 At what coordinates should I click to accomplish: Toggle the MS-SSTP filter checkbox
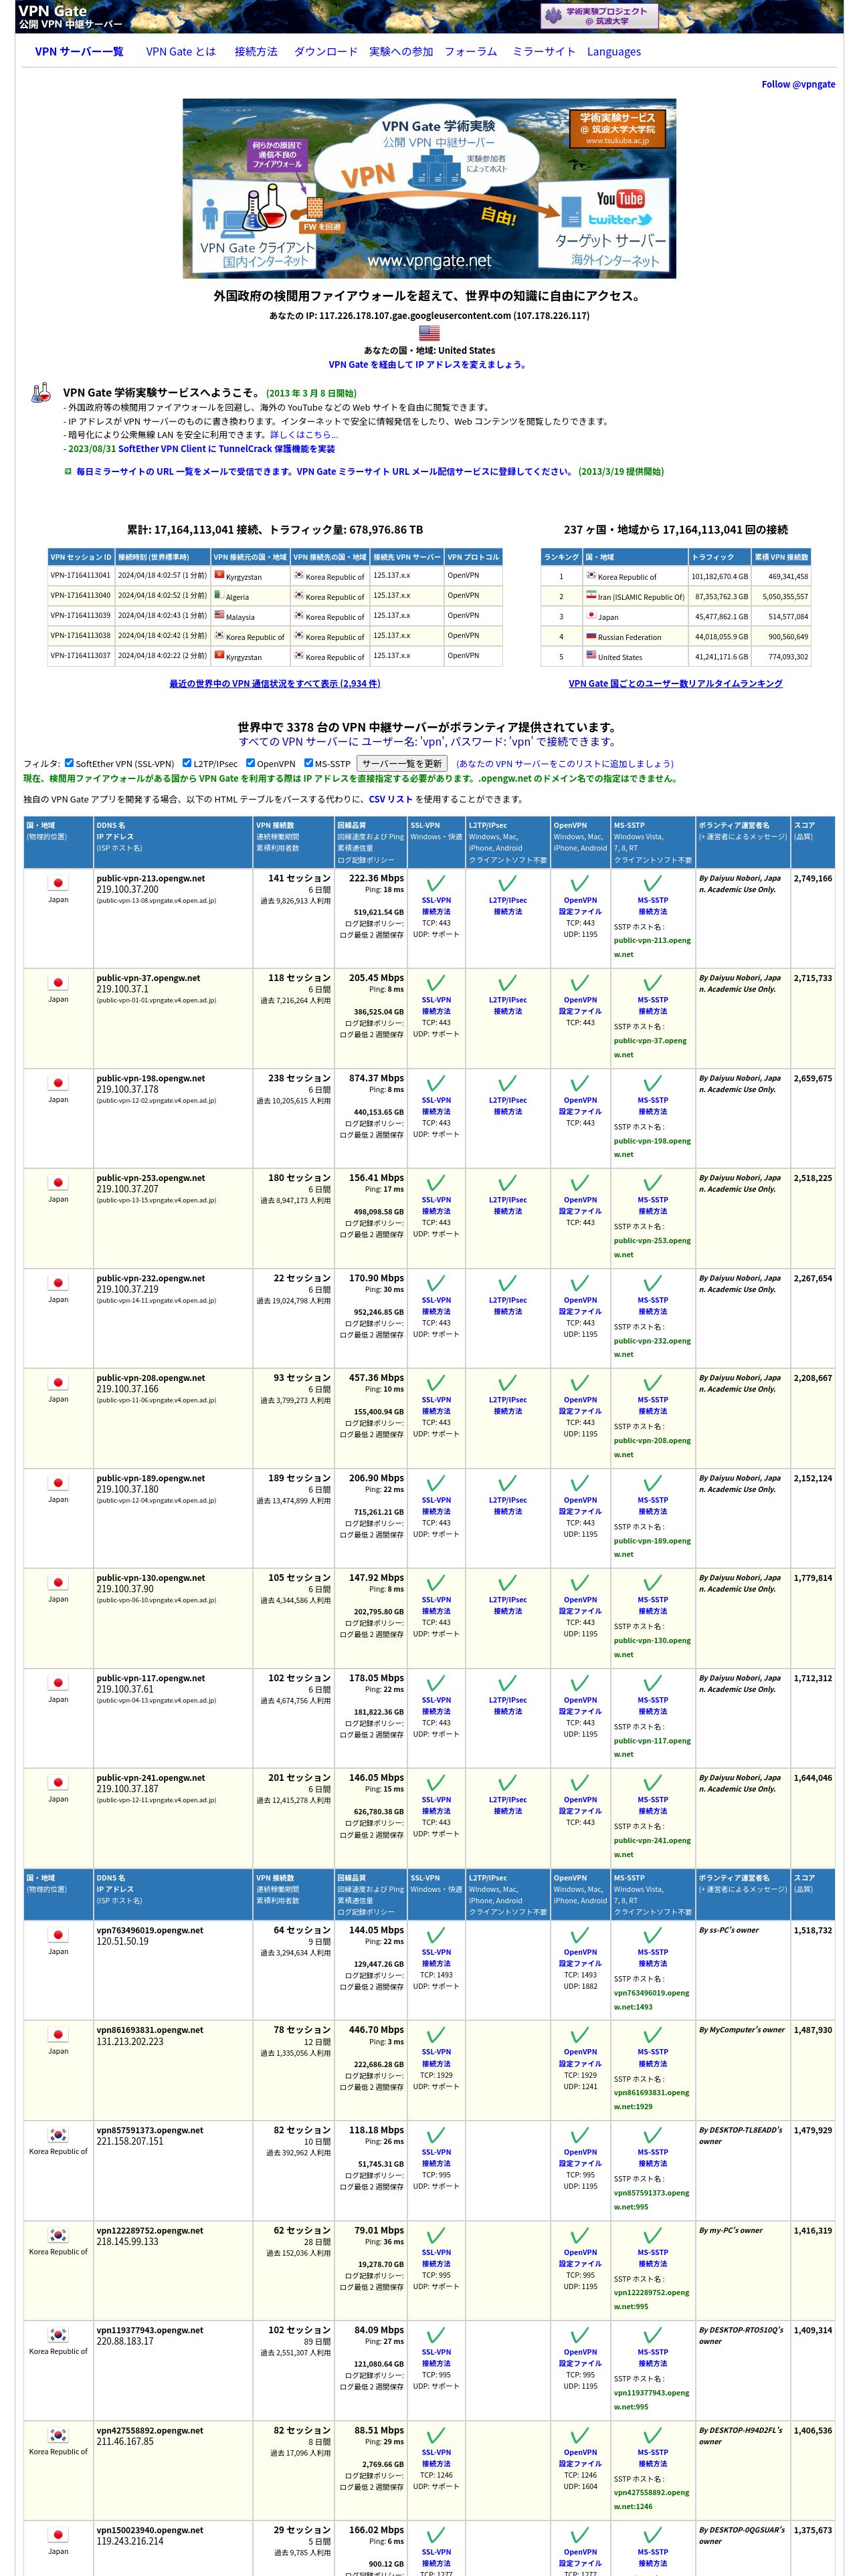tap(309, 763)
